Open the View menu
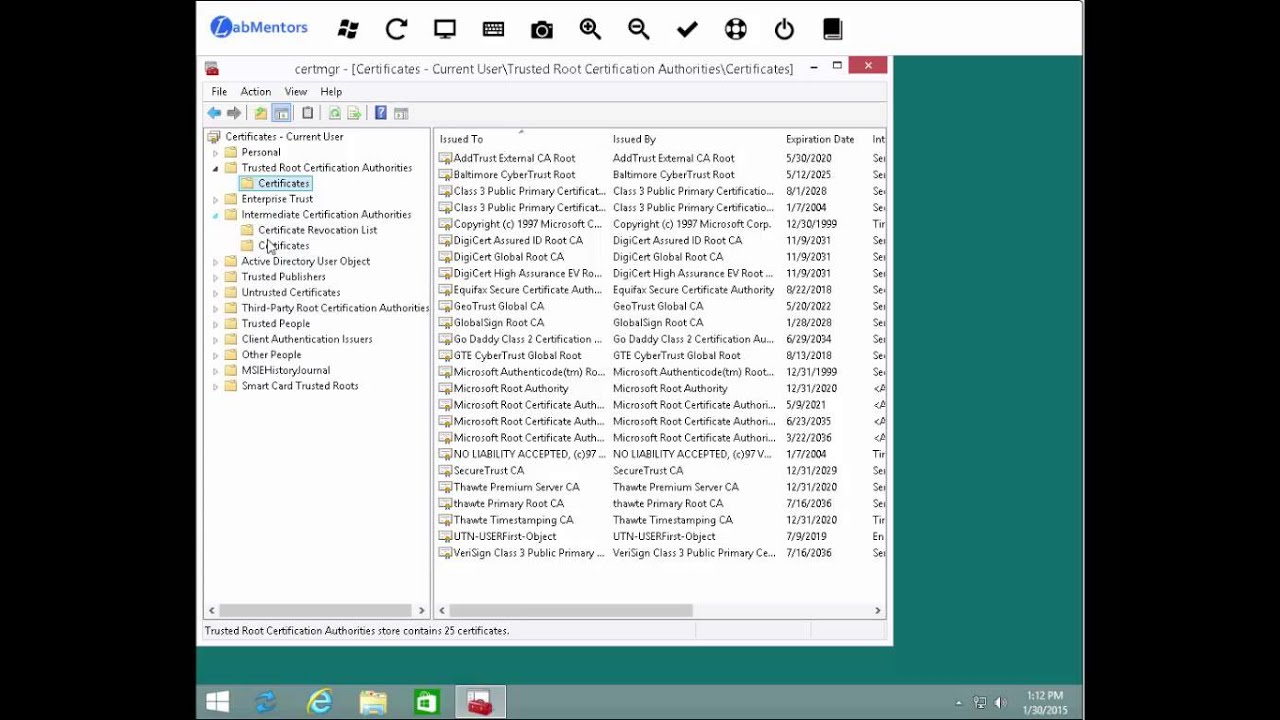 pos(296,91)
